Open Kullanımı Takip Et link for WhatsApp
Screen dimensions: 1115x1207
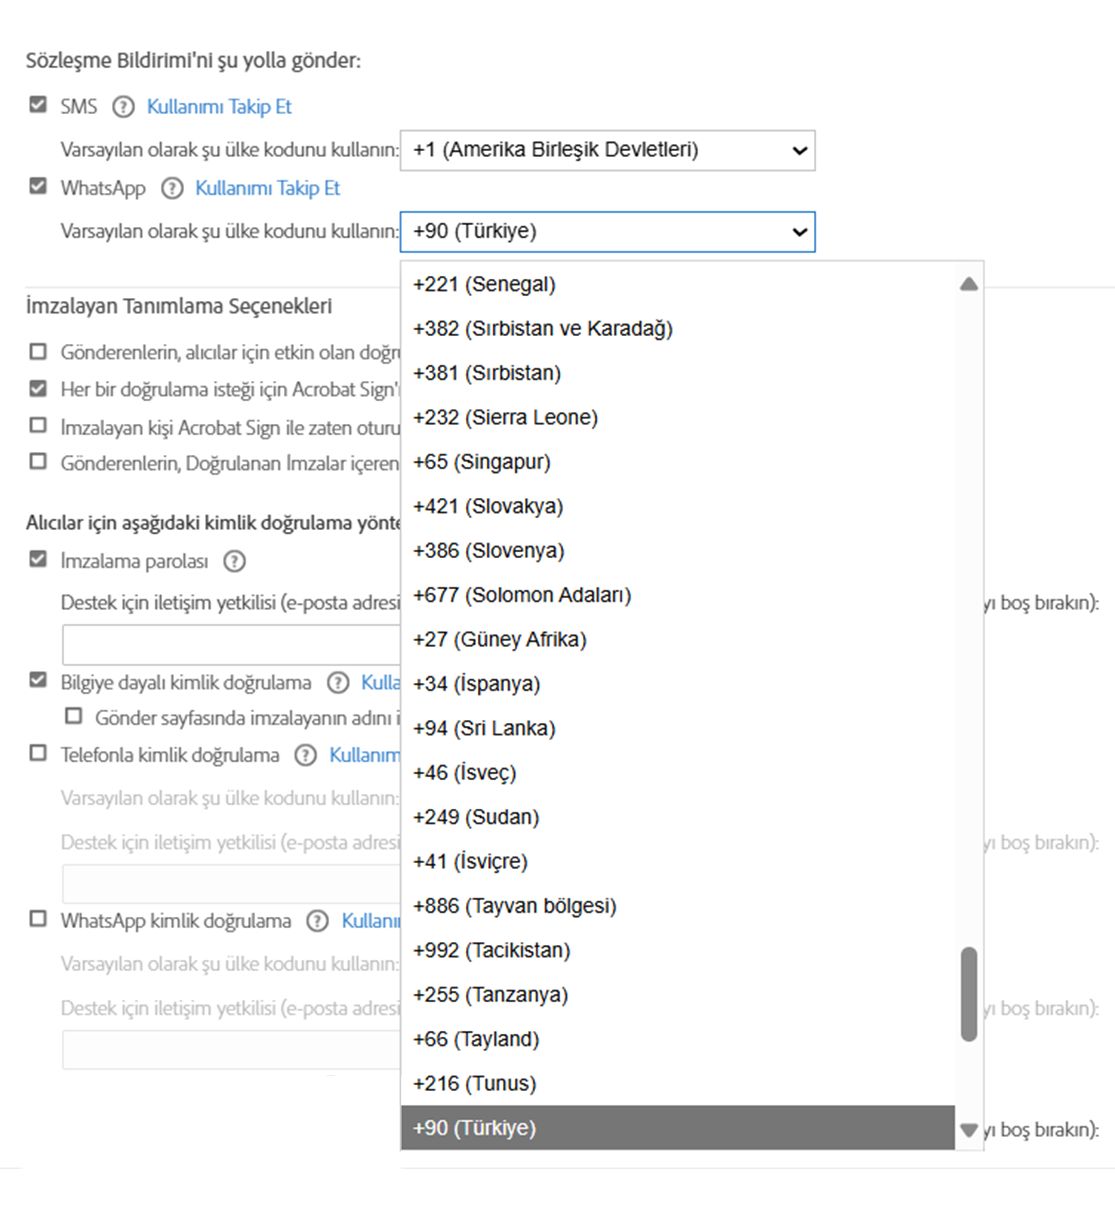coord(267,188)
